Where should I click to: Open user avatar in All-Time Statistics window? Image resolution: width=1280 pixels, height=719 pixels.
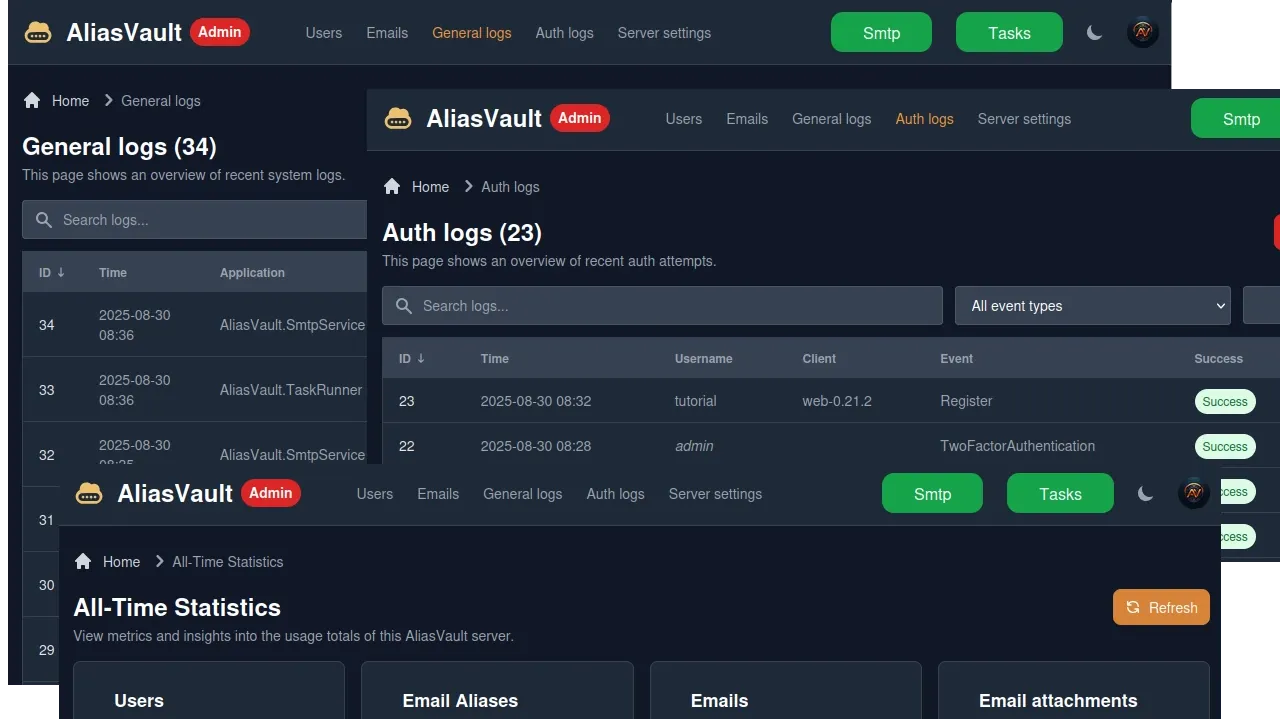(x=1193, y=494)
